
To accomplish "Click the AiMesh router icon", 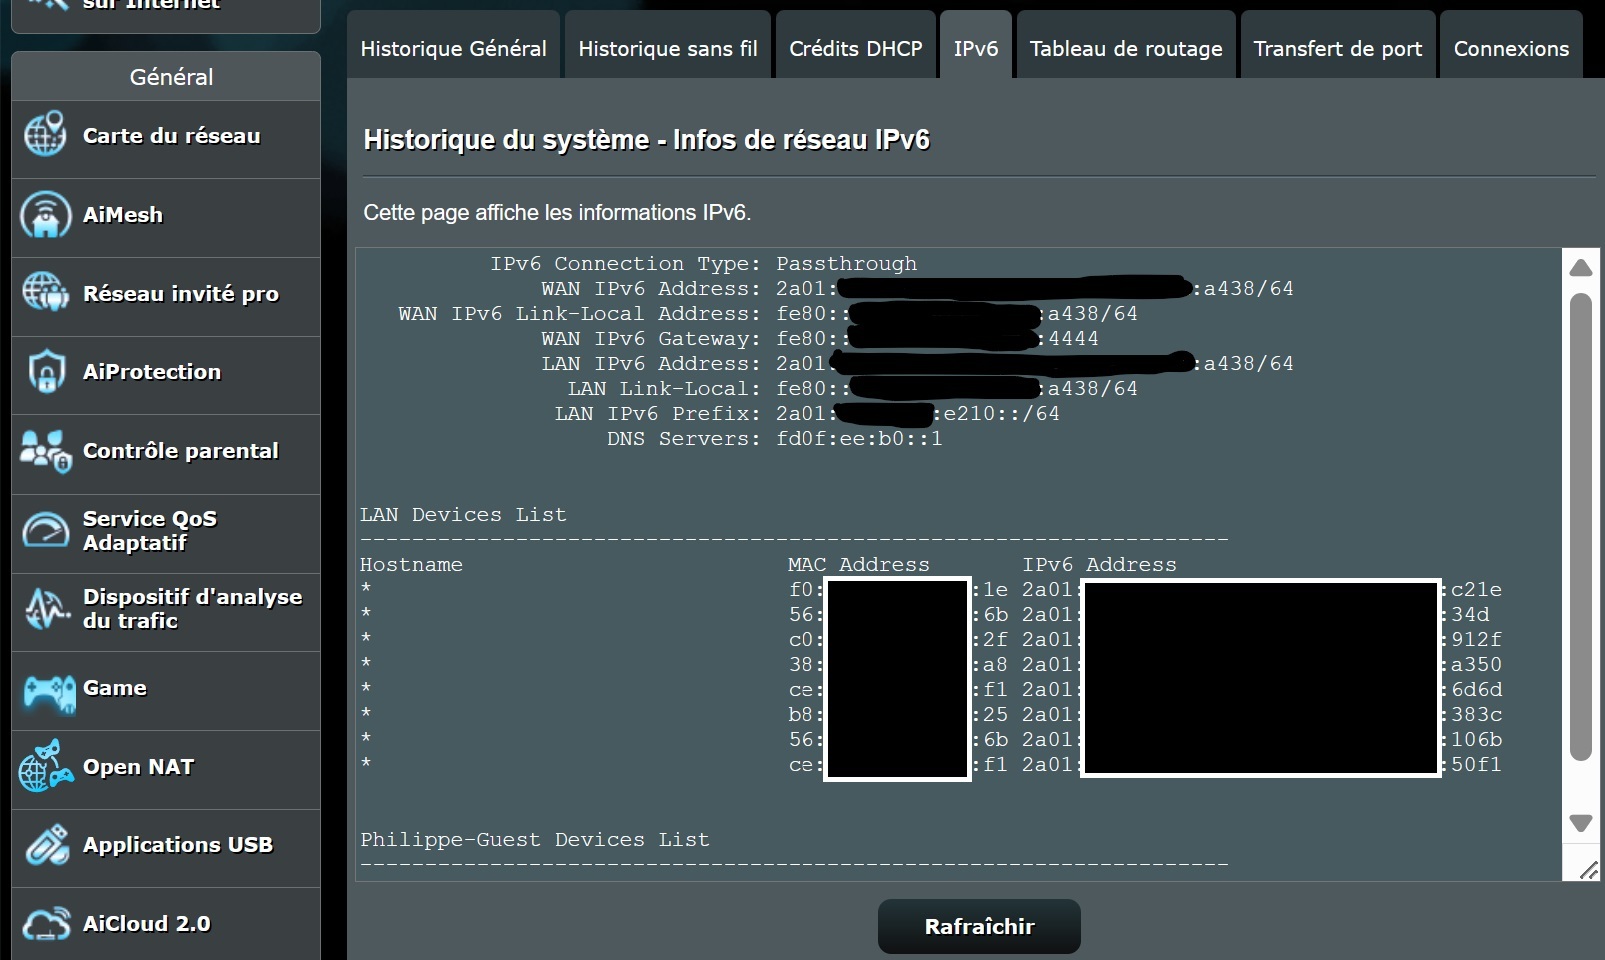I will point(46,214).
